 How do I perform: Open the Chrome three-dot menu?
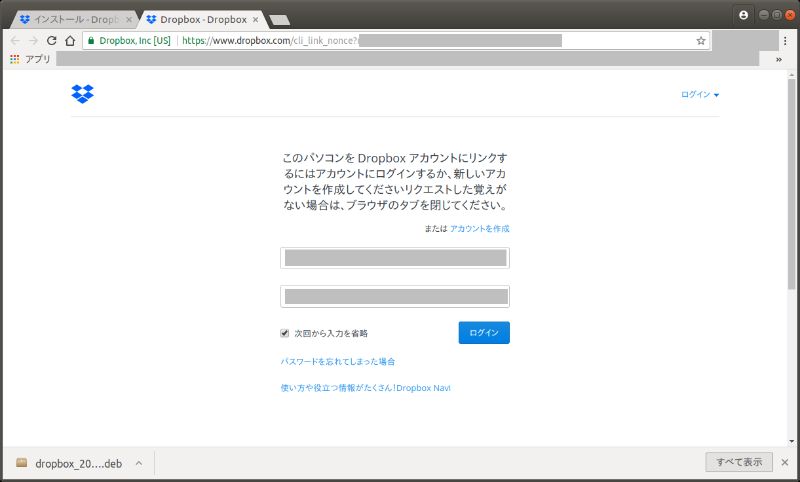[x=785, y=41]
